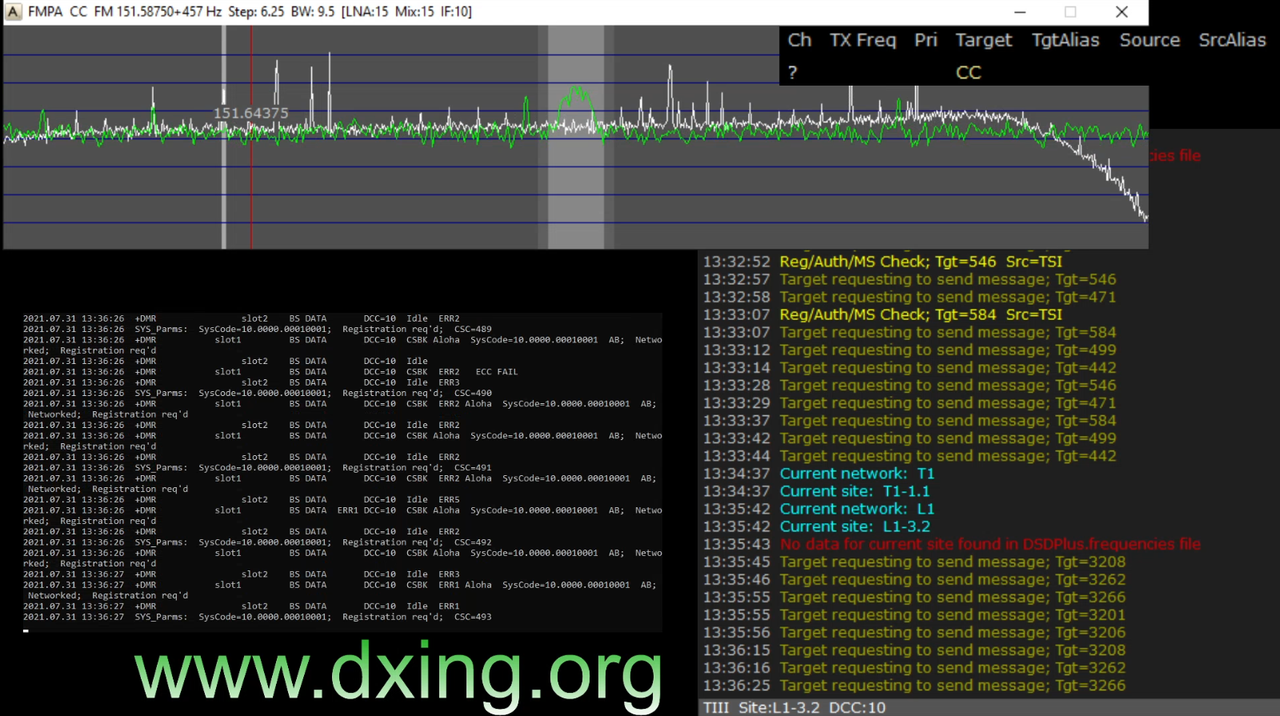This screenshot has width=1280, height=716.
Task: Select 13:36:25 log line Tgt=3266
Action: [x=914, y=685]
